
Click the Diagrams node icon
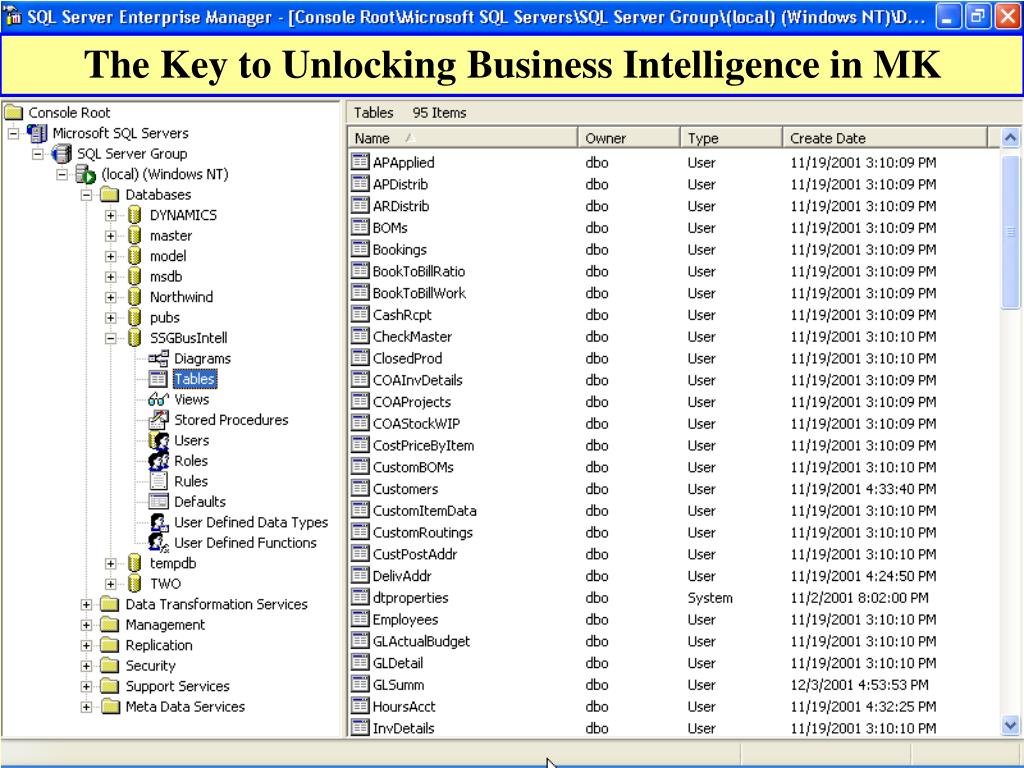[x=159, y=359]
